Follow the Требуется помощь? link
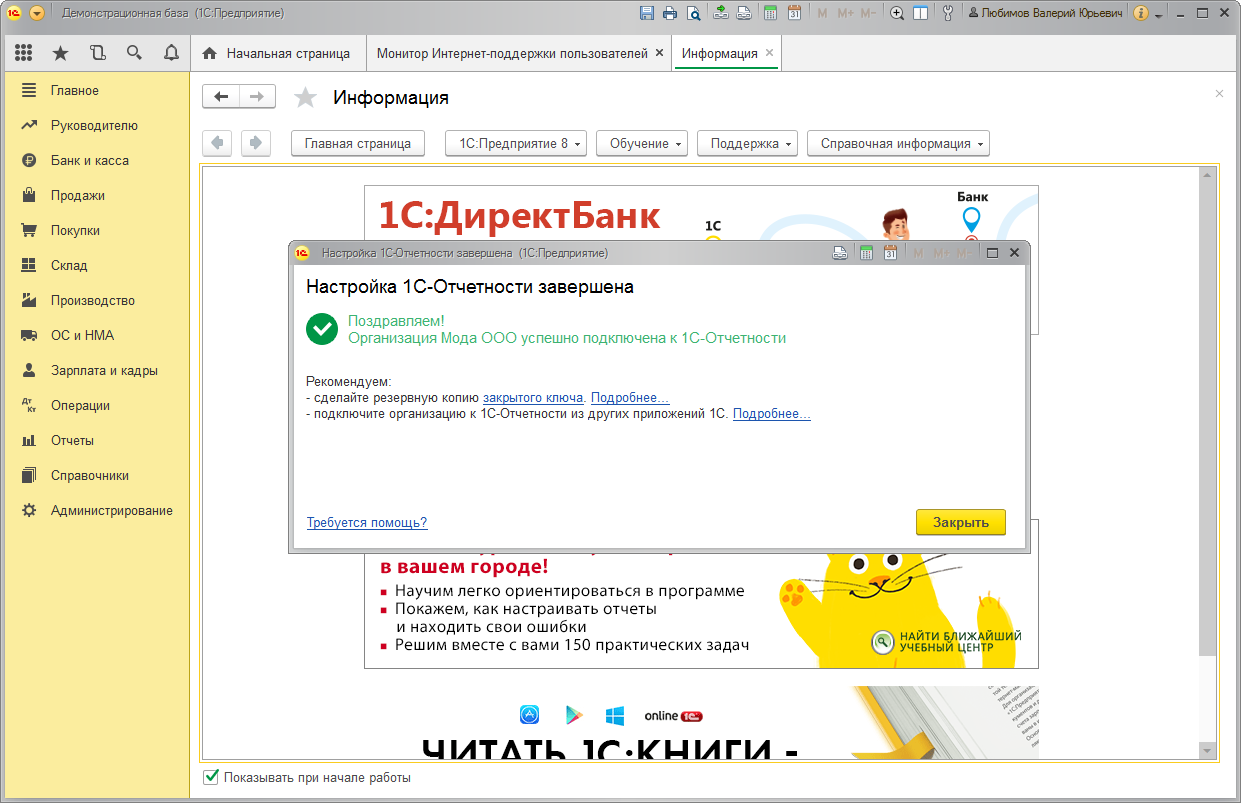This screenshot has height=803, width=1241. (367, 523)
